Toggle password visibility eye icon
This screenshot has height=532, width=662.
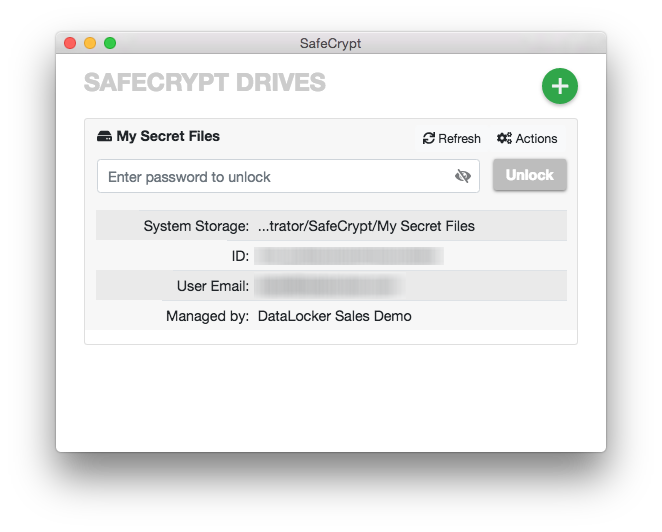coord(463,176)
